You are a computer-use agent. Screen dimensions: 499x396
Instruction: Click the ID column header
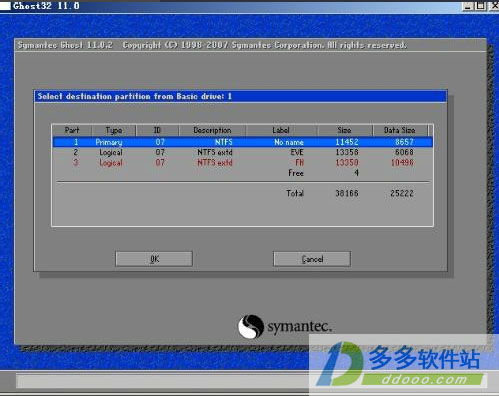coord(157,130)
